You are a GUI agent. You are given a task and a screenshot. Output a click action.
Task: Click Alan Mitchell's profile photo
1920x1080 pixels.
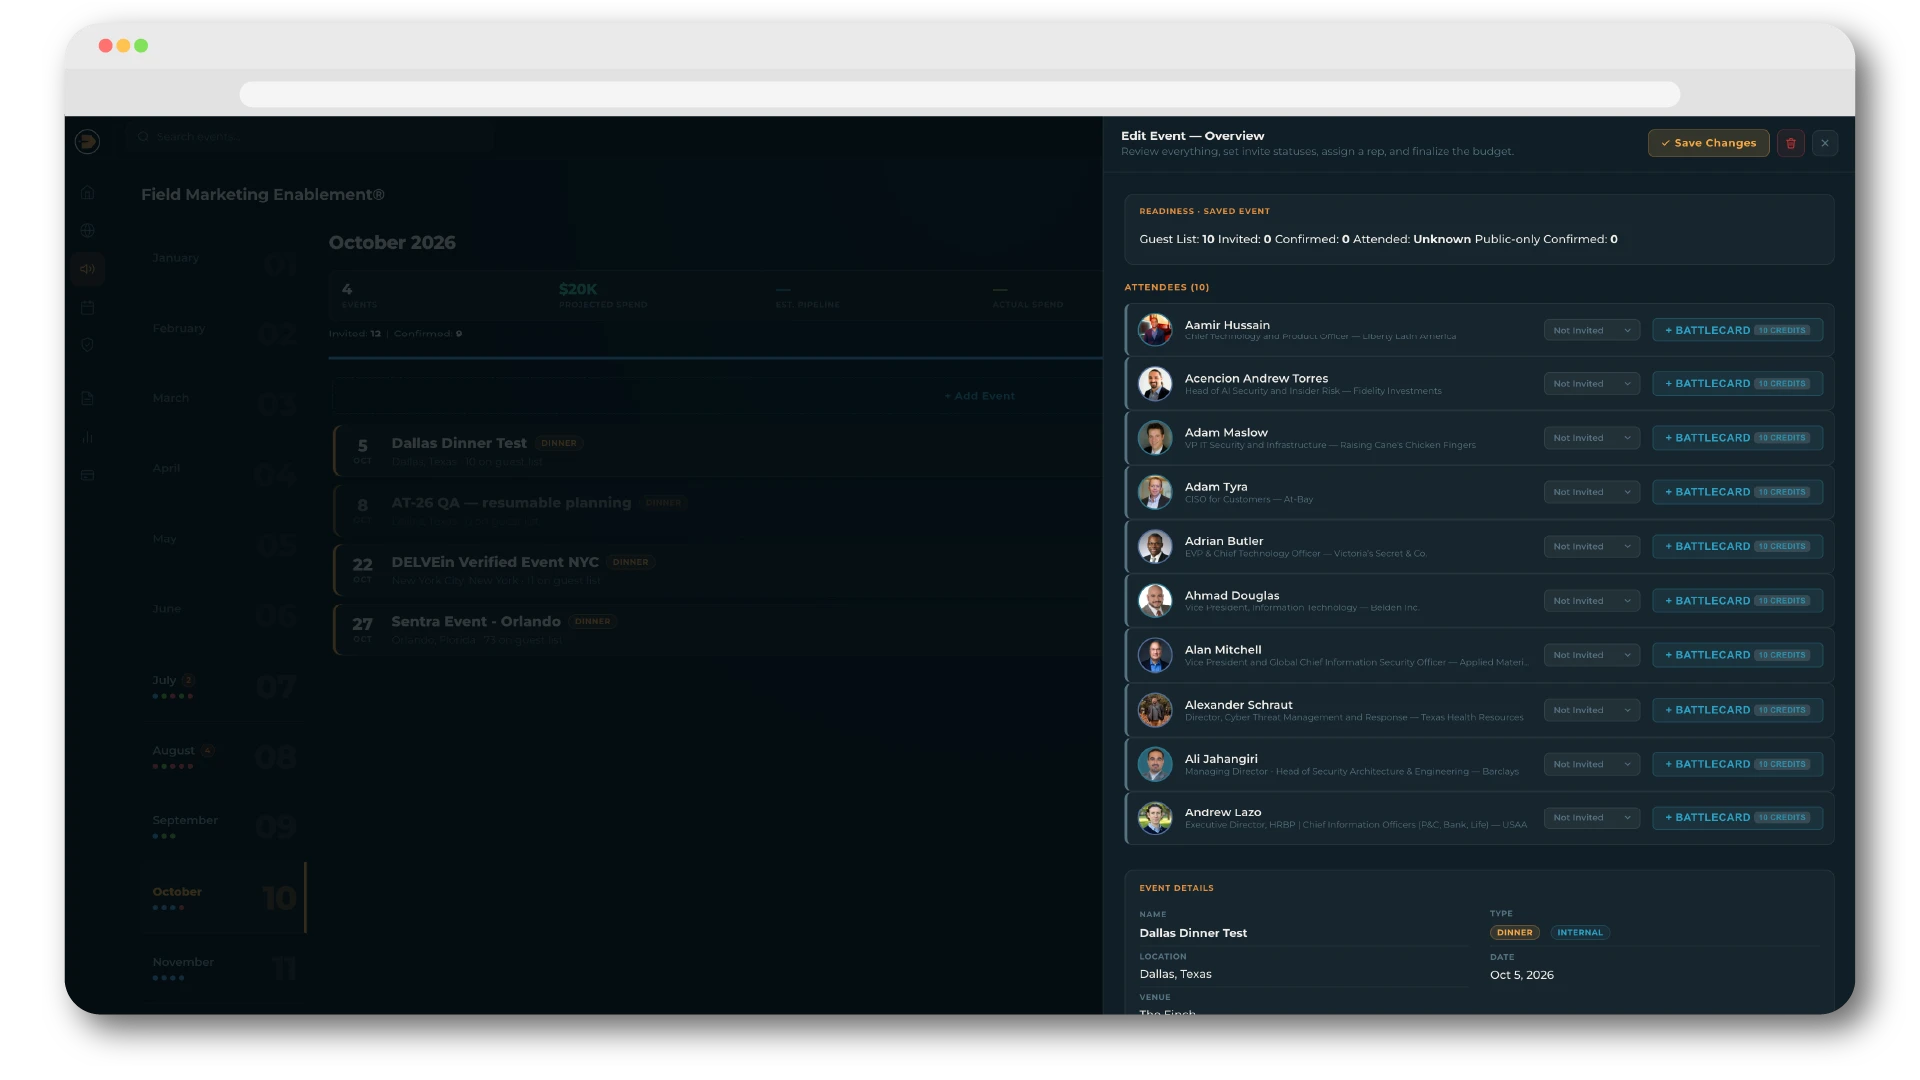tap(1155, 655)
